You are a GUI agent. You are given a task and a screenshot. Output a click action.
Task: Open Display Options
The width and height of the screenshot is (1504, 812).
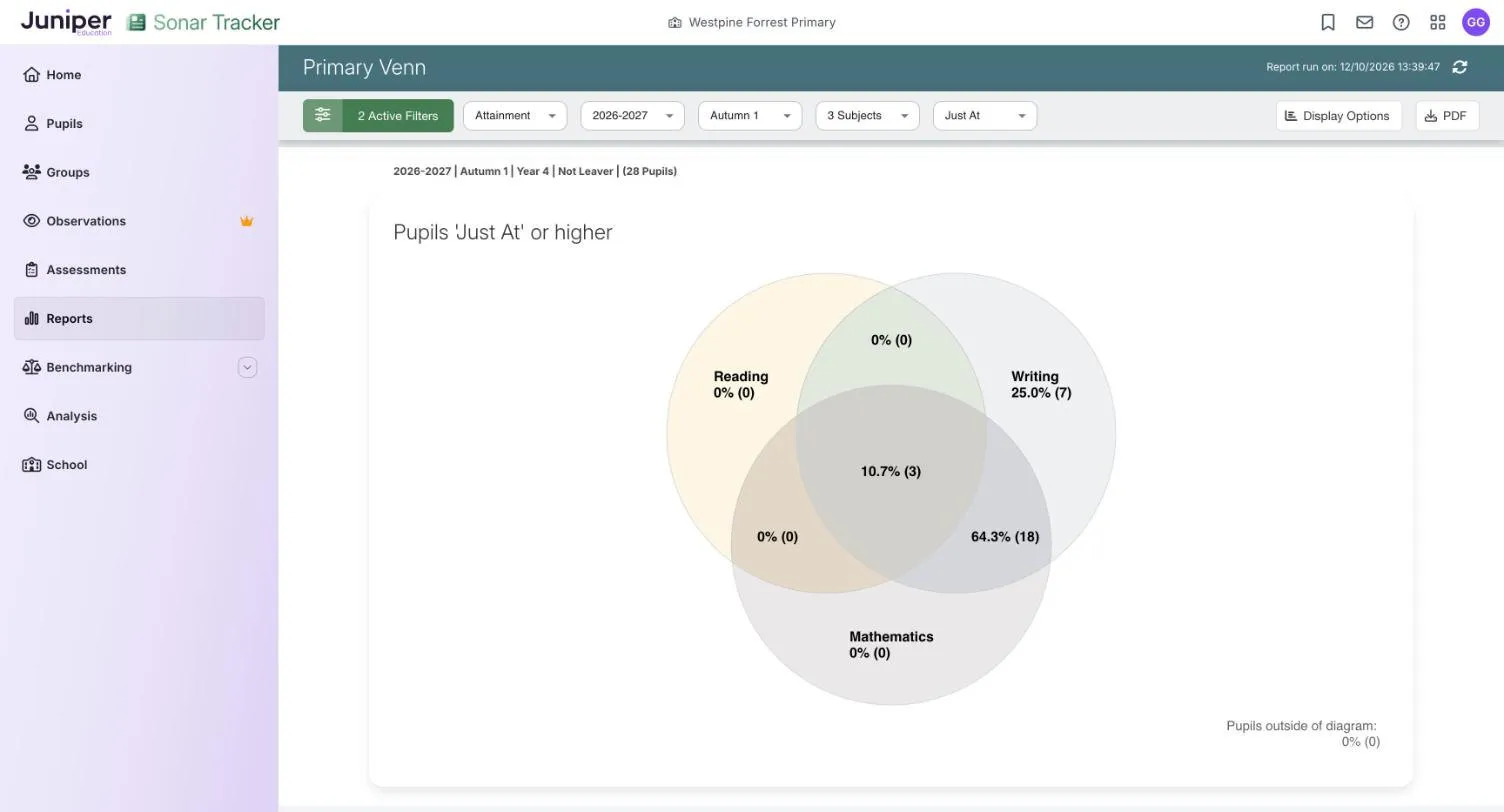click(1338, 116)
